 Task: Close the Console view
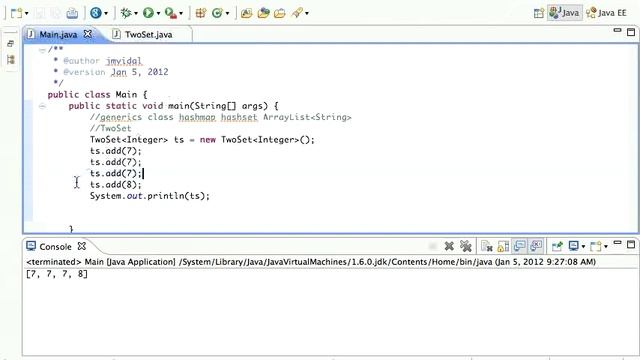pos(82,246)
